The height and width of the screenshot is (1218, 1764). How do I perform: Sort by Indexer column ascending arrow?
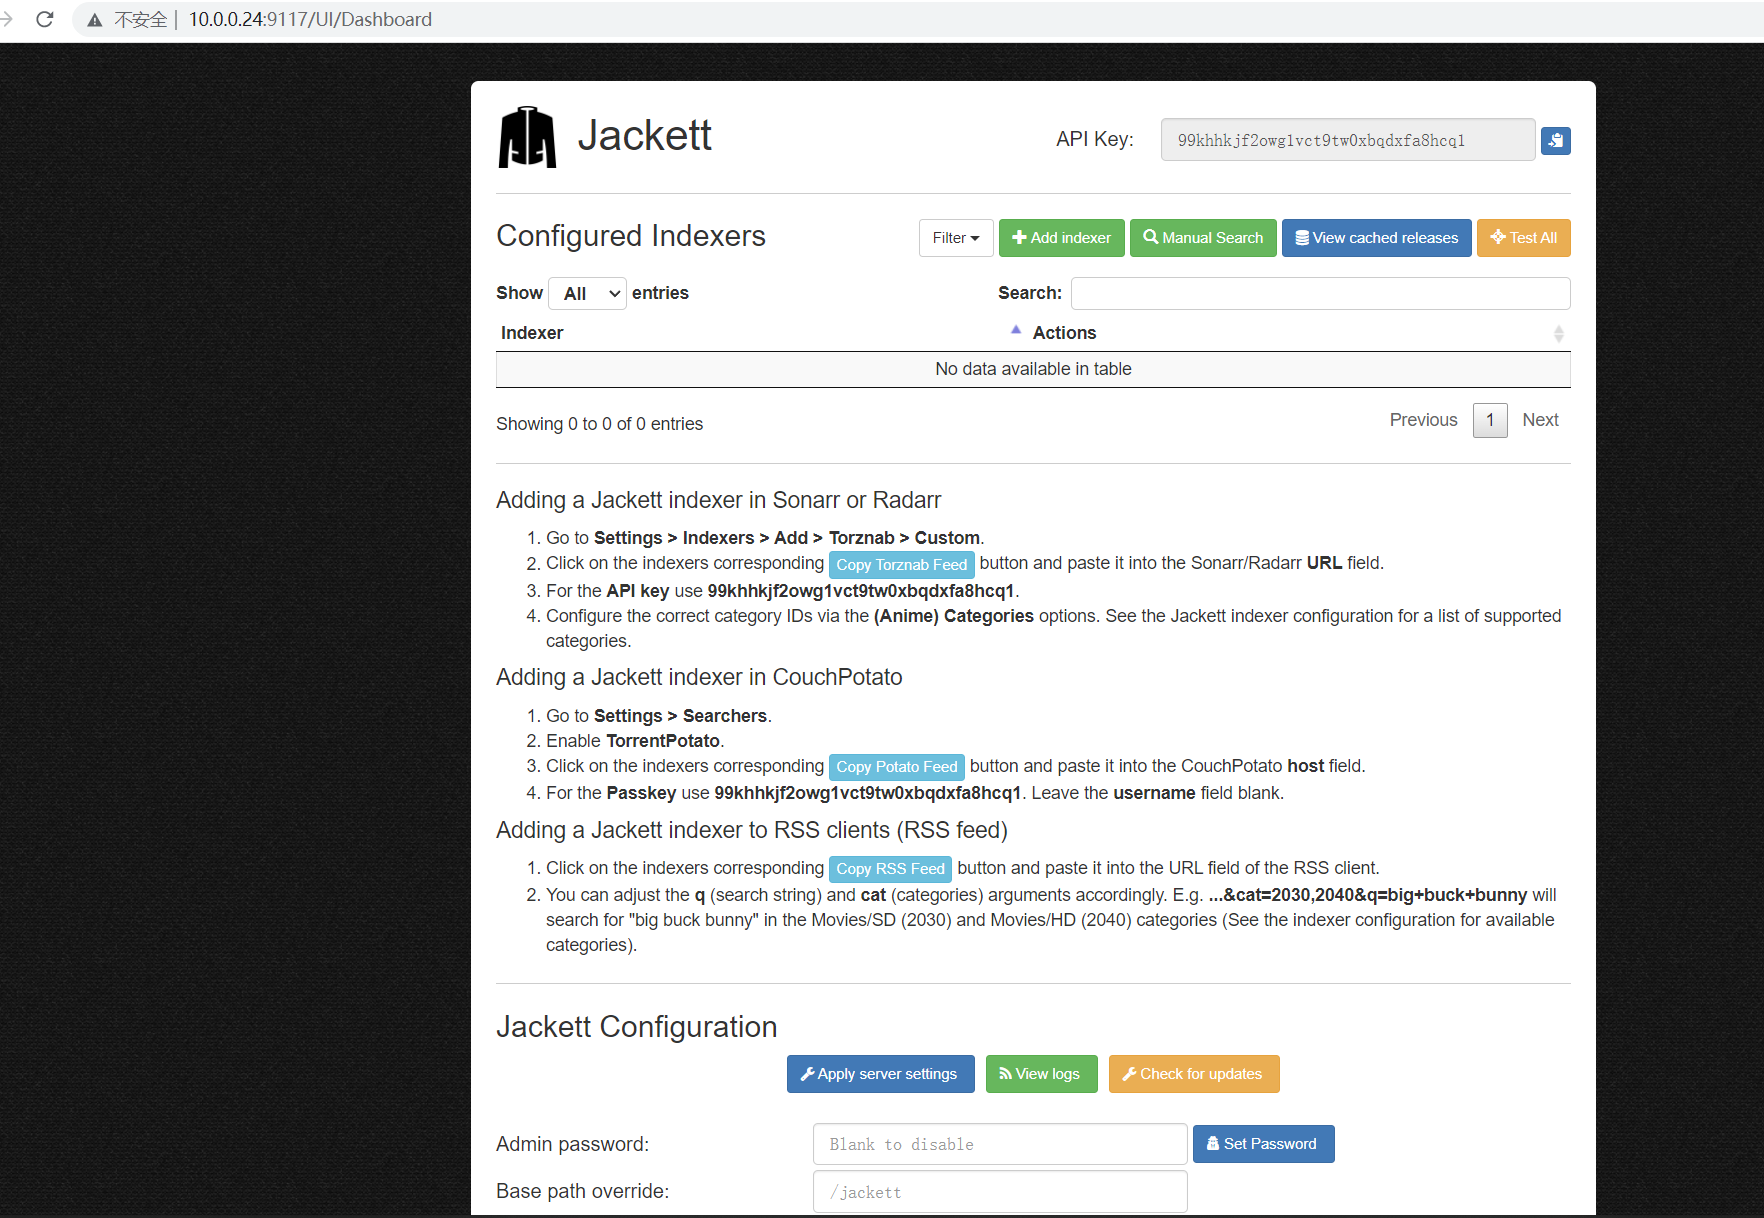1015,330
